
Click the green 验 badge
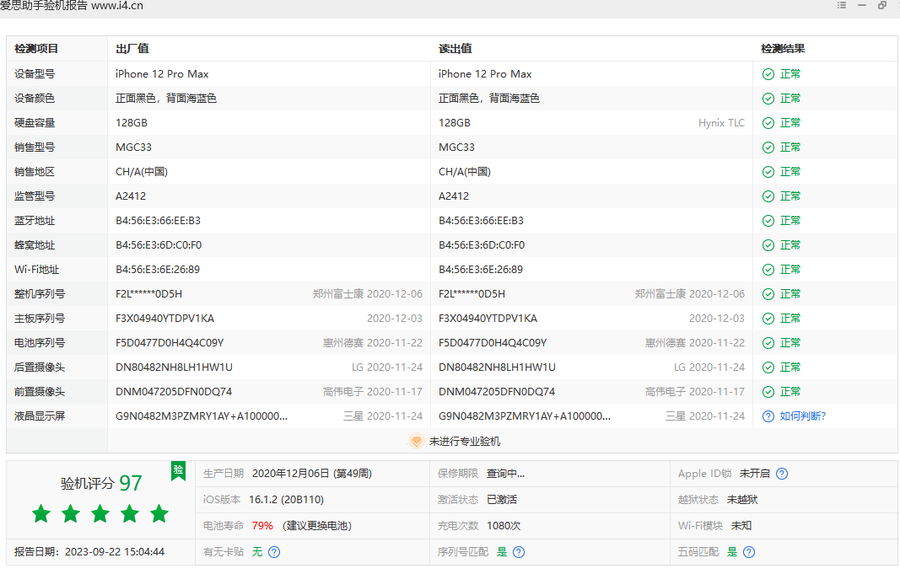179,471
